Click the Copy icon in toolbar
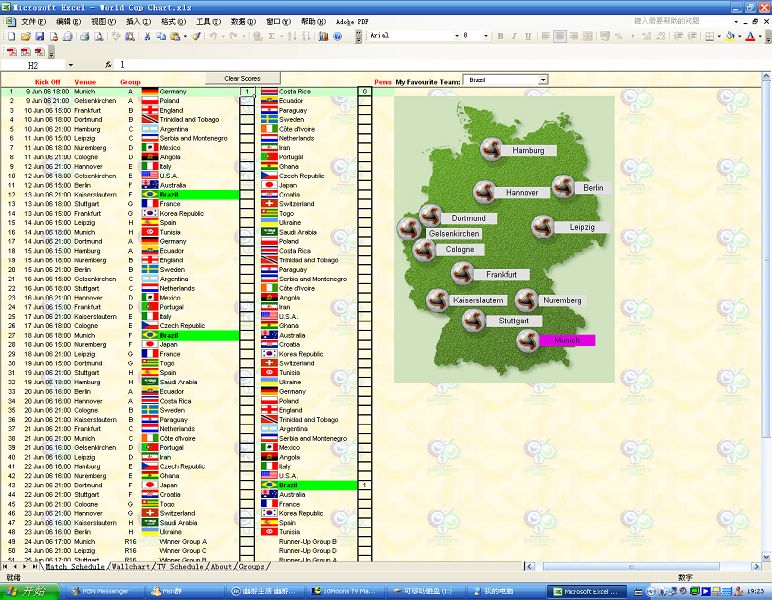 click(x=161, y=36)
